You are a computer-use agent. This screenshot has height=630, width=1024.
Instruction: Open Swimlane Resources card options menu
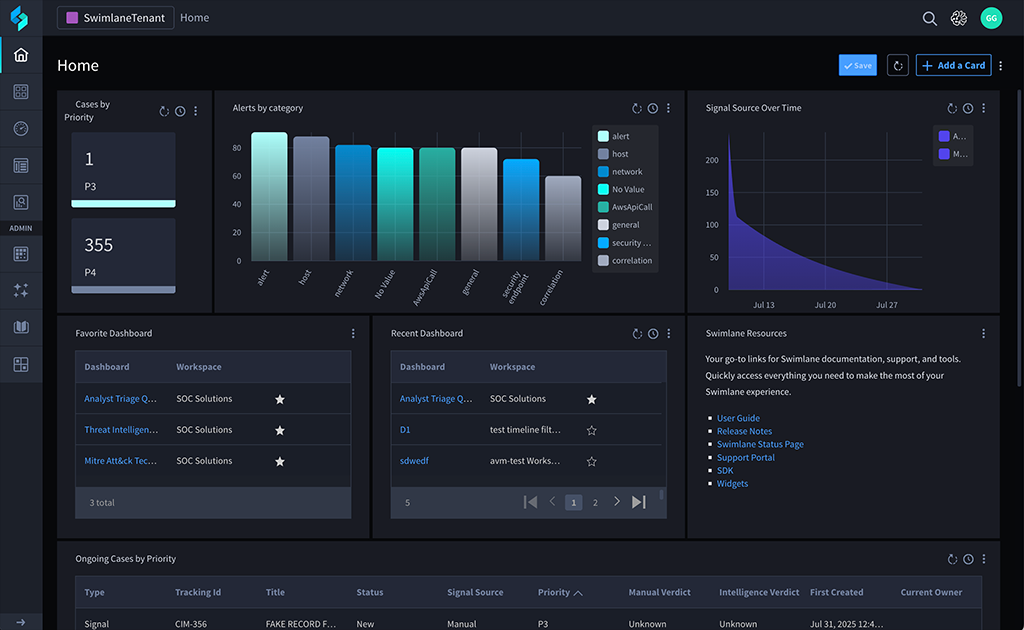pos(984,334)
